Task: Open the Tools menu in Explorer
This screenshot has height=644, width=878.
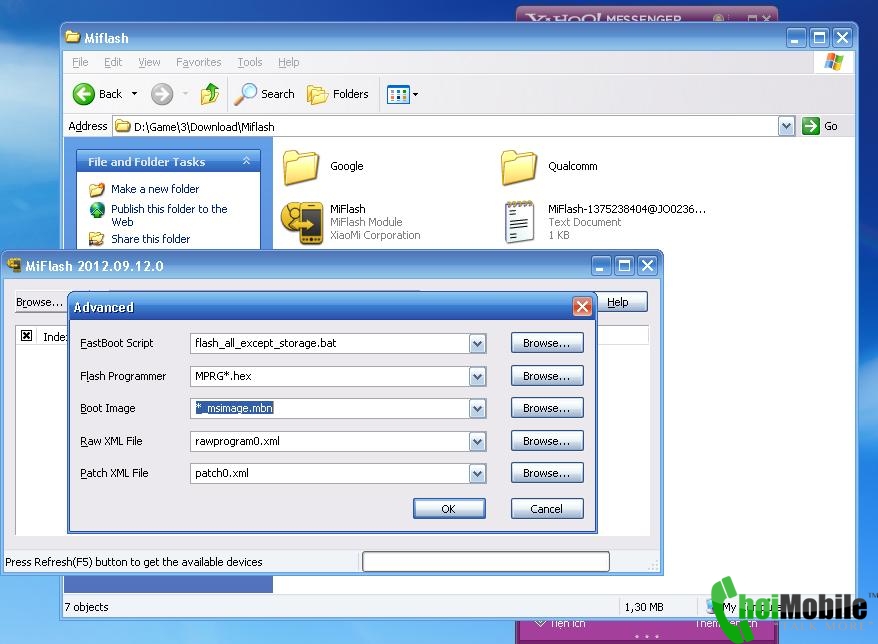Action: [250, 62]
